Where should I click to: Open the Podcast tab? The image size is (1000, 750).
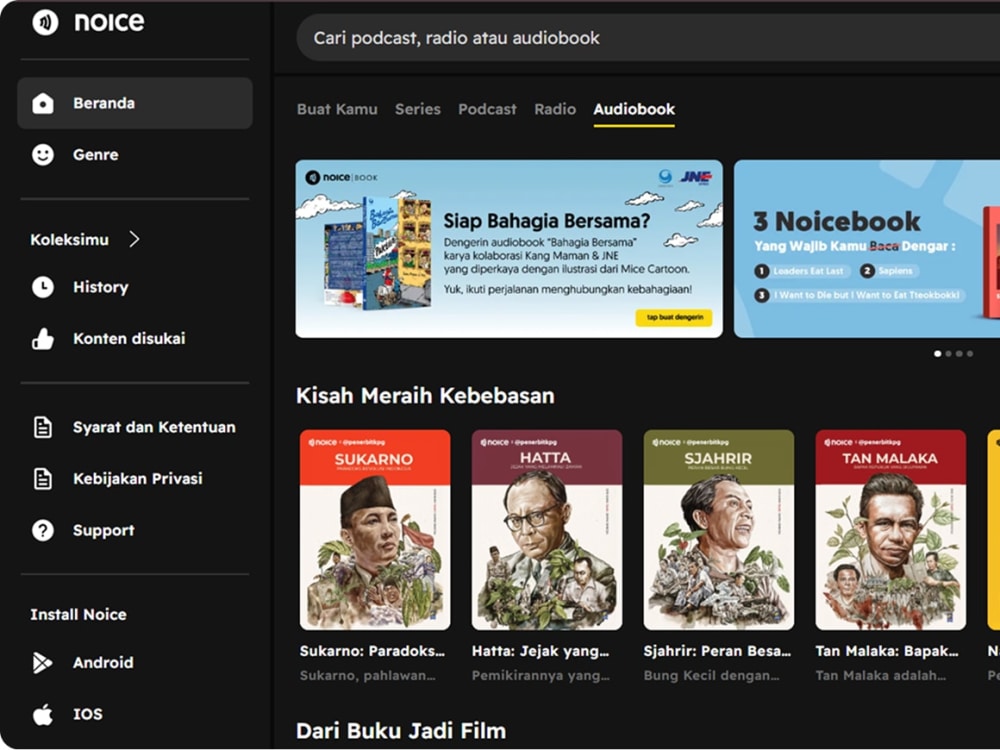pos(487,109)
